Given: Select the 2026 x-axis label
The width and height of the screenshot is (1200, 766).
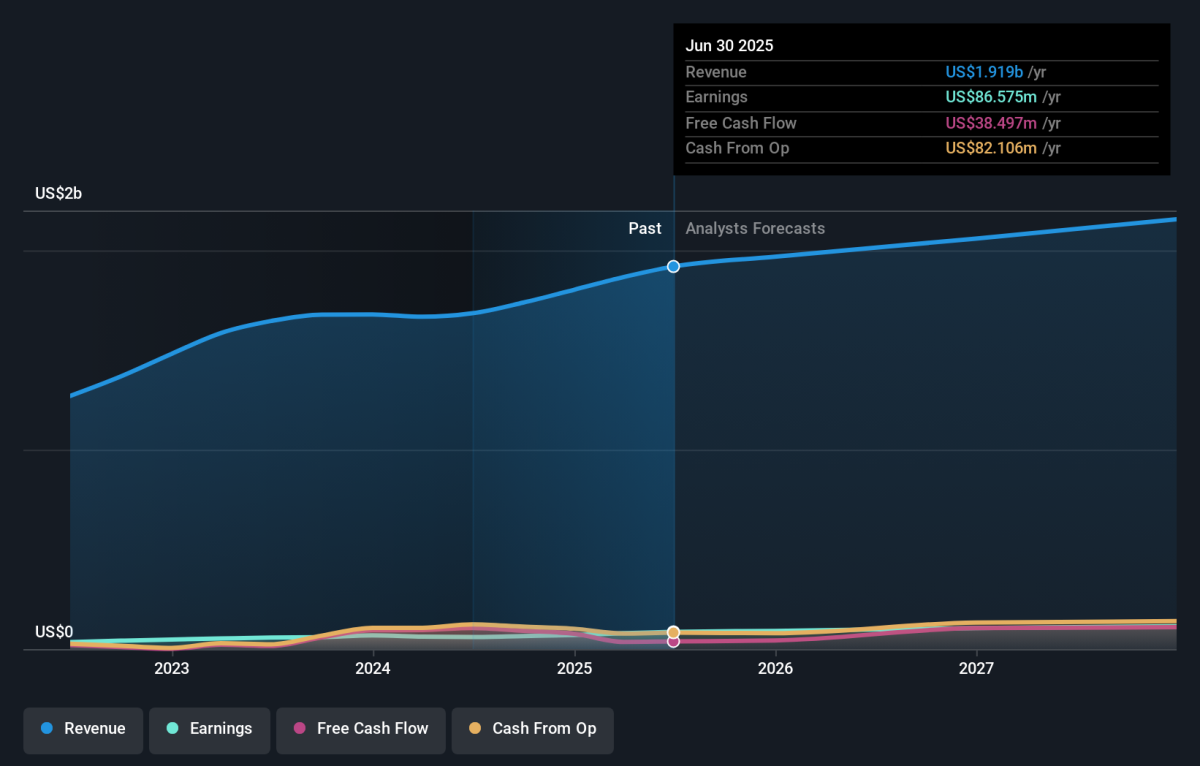Looking at the screenshot, I should 775,668.
